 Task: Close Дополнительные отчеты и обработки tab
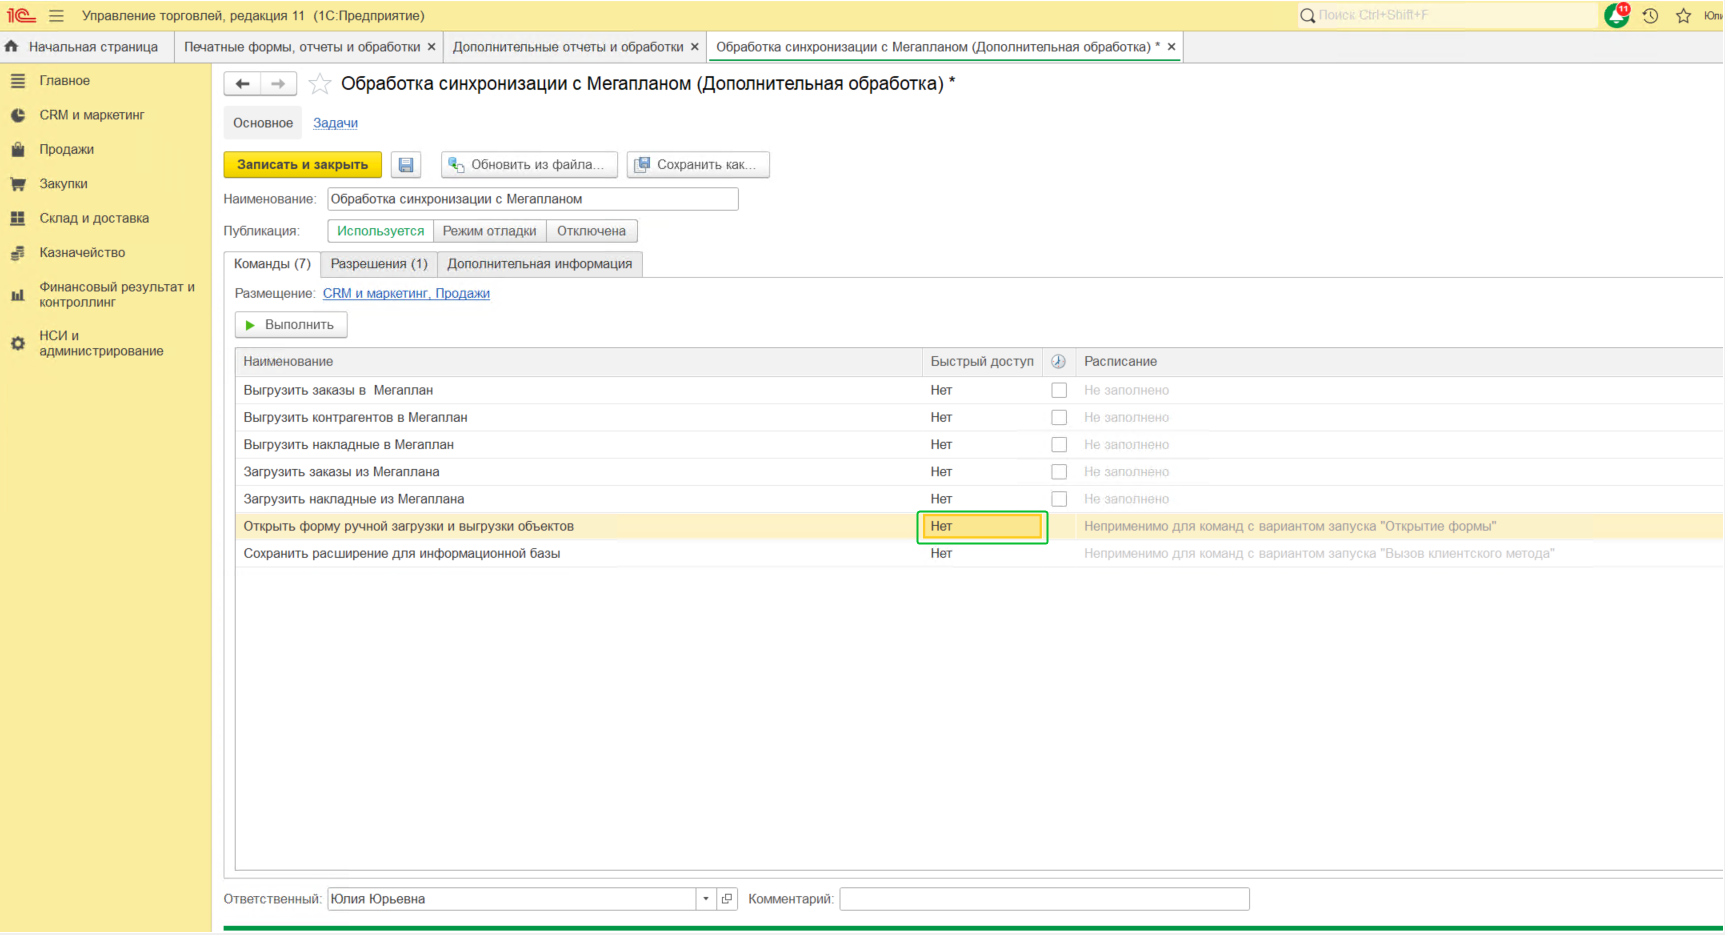click(695, 47)
